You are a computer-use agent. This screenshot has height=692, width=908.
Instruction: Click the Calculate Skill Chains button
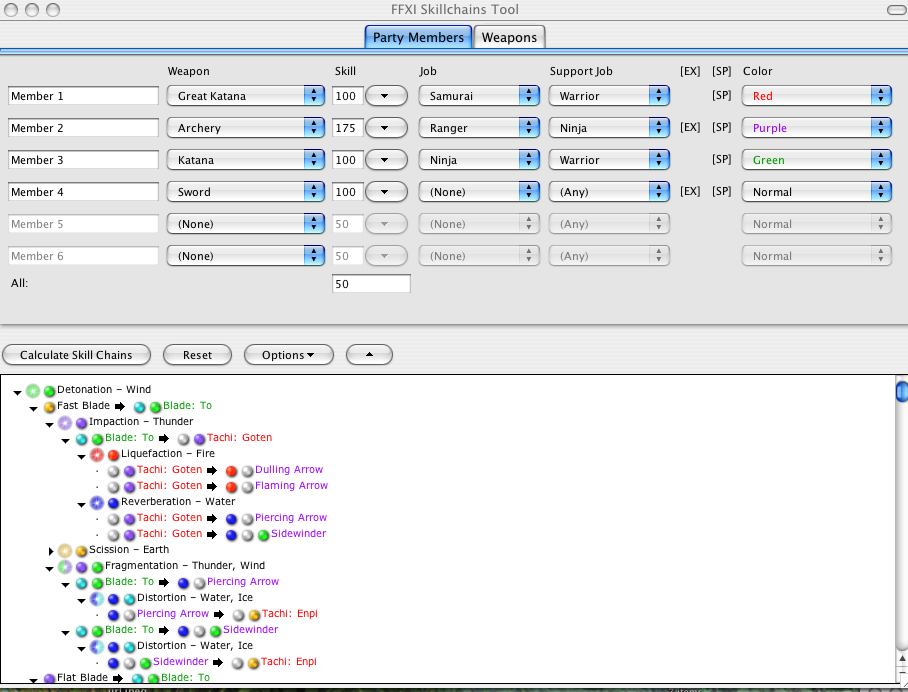pos(76,355)
